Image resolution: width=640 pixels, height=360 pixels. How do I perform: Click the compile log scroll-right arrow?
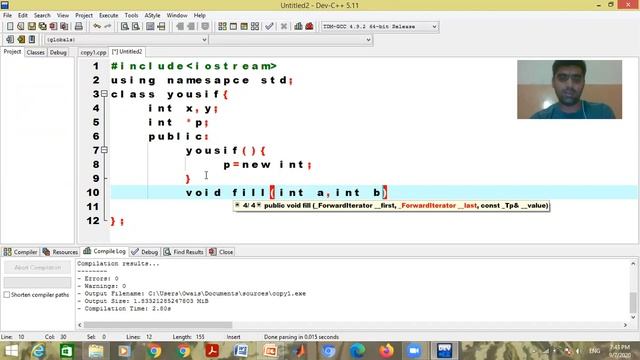point(625,325)
